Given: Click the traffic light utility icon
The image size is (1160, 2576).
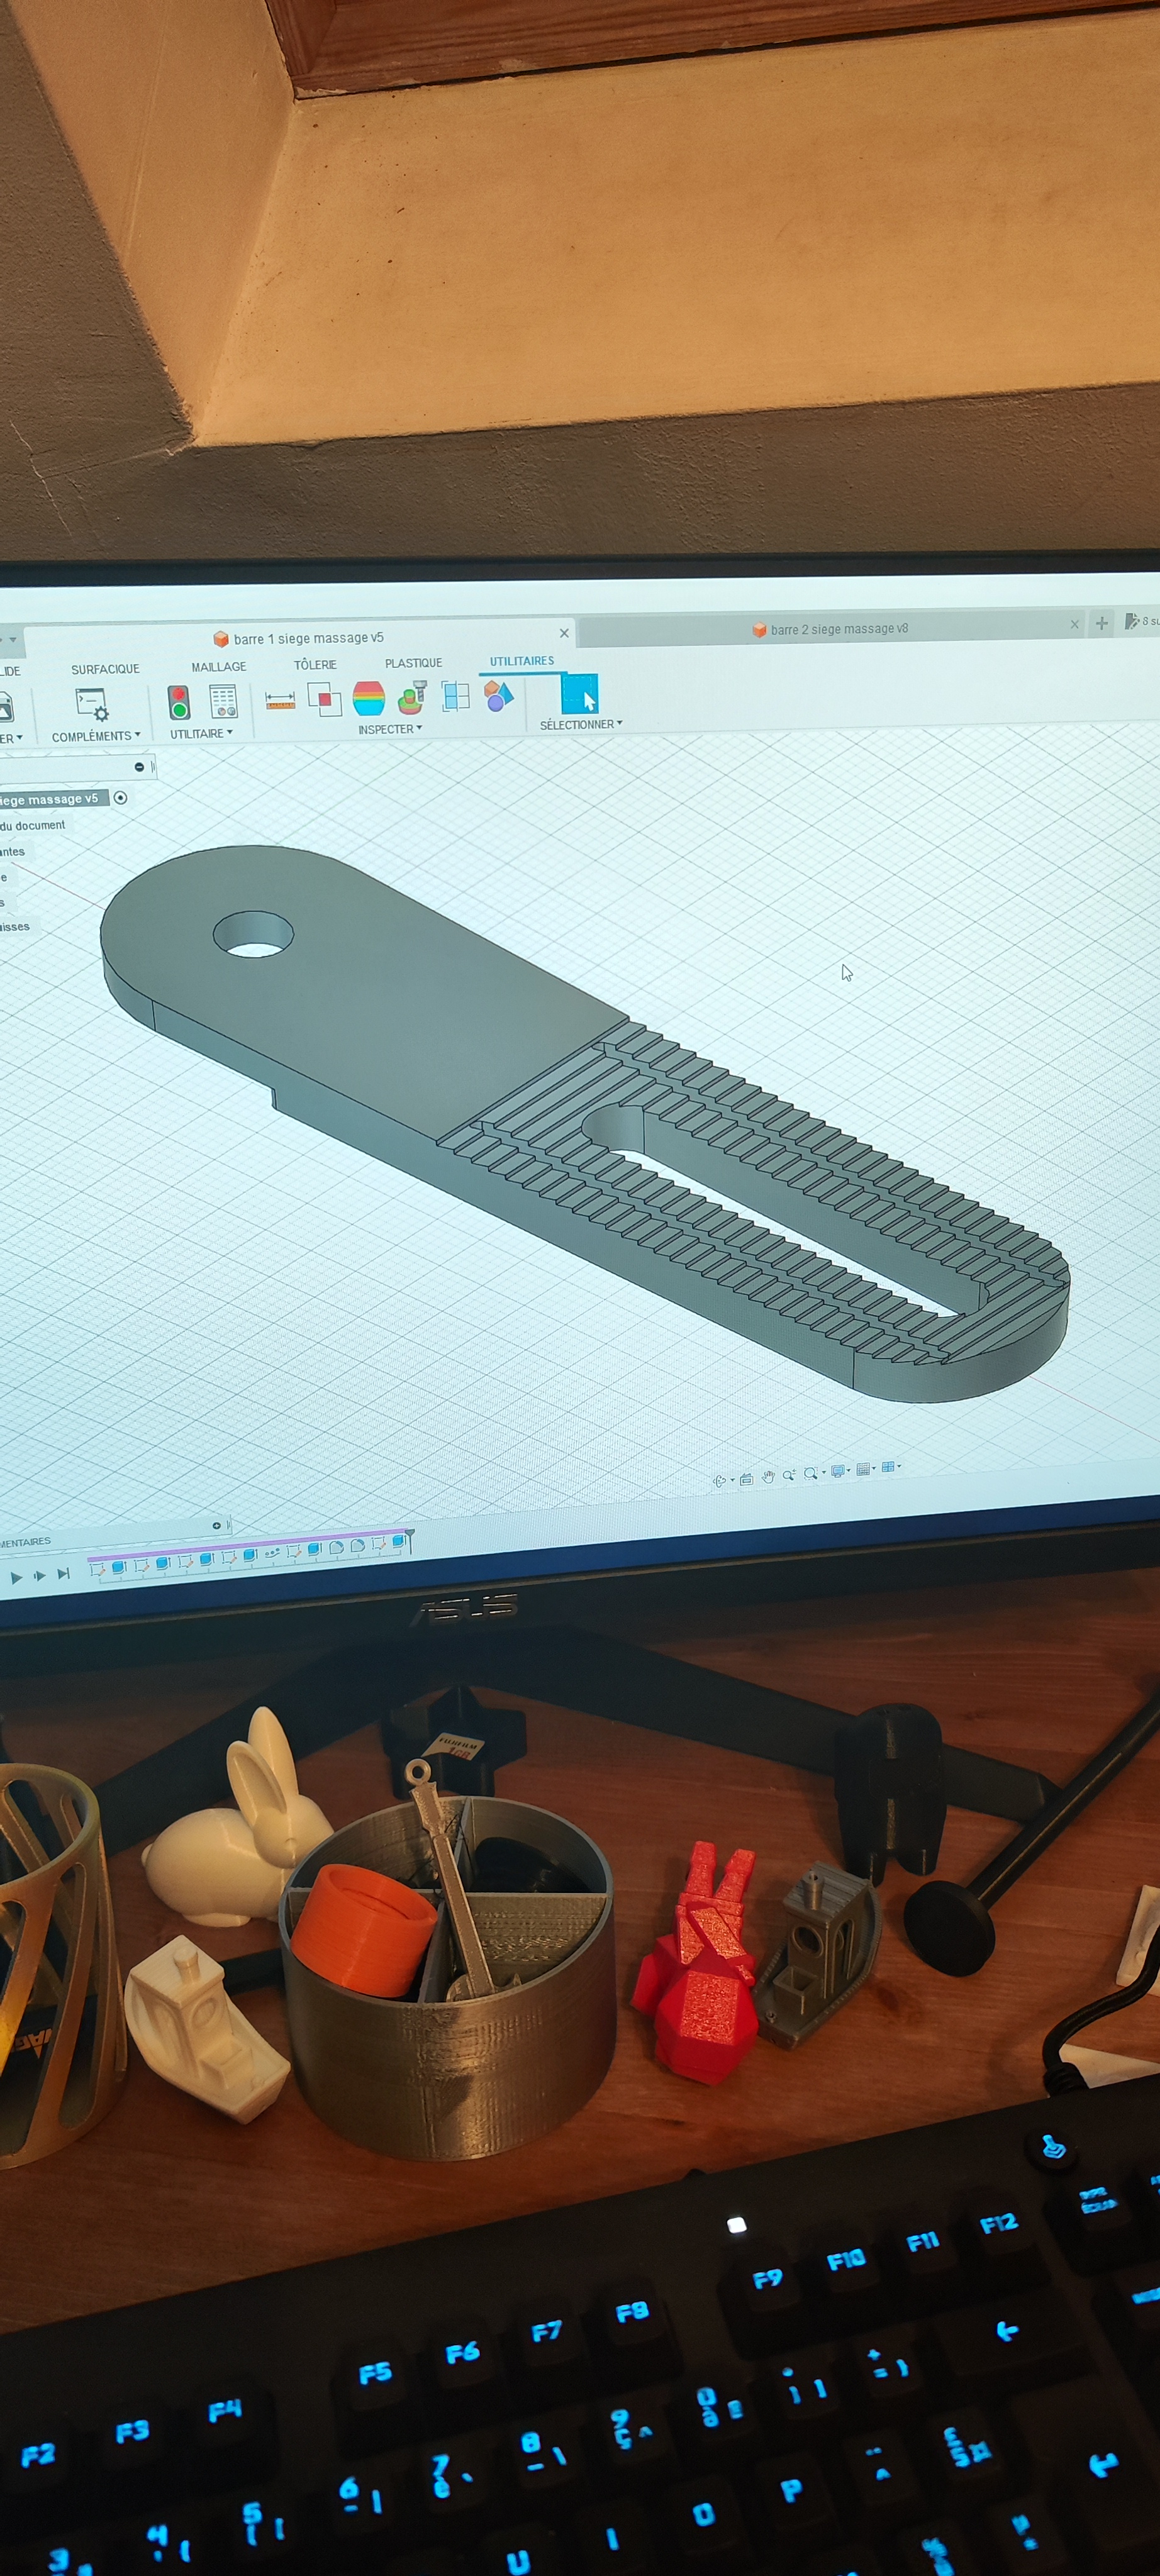Looking at the screenshot, I should pos(179,703).
